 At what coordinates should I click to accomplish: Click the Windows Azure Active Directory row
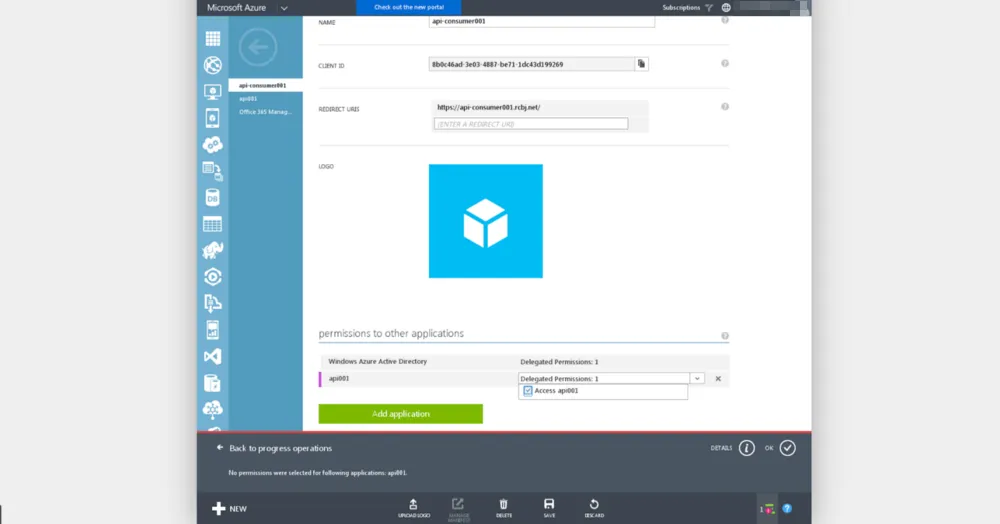click(524, 361)
